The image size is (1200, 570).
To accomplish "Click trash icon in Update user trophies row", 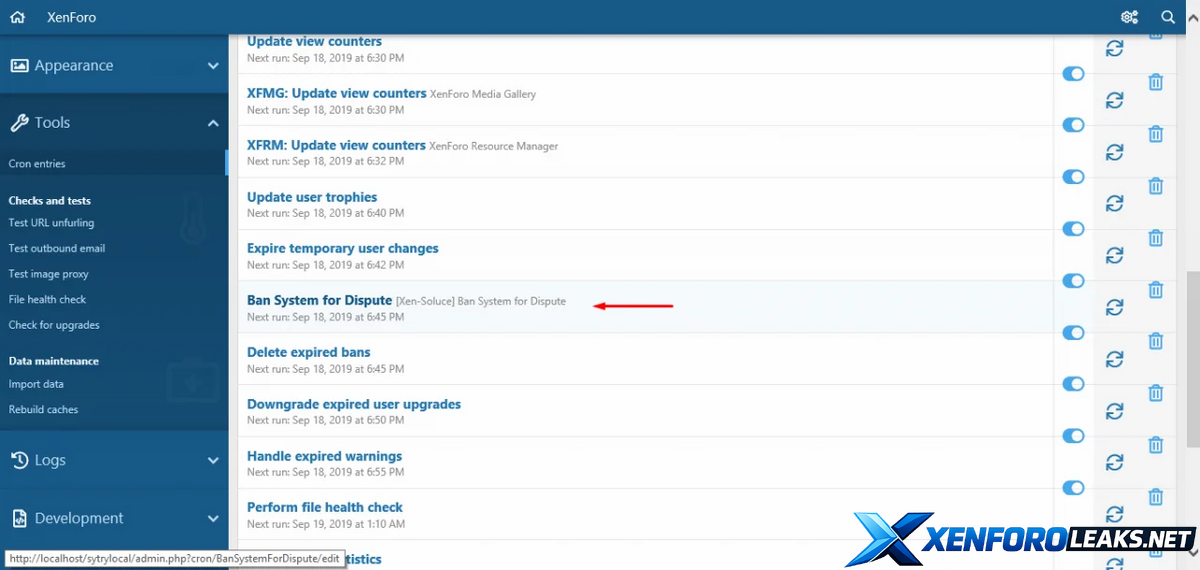I will 1155,186.
